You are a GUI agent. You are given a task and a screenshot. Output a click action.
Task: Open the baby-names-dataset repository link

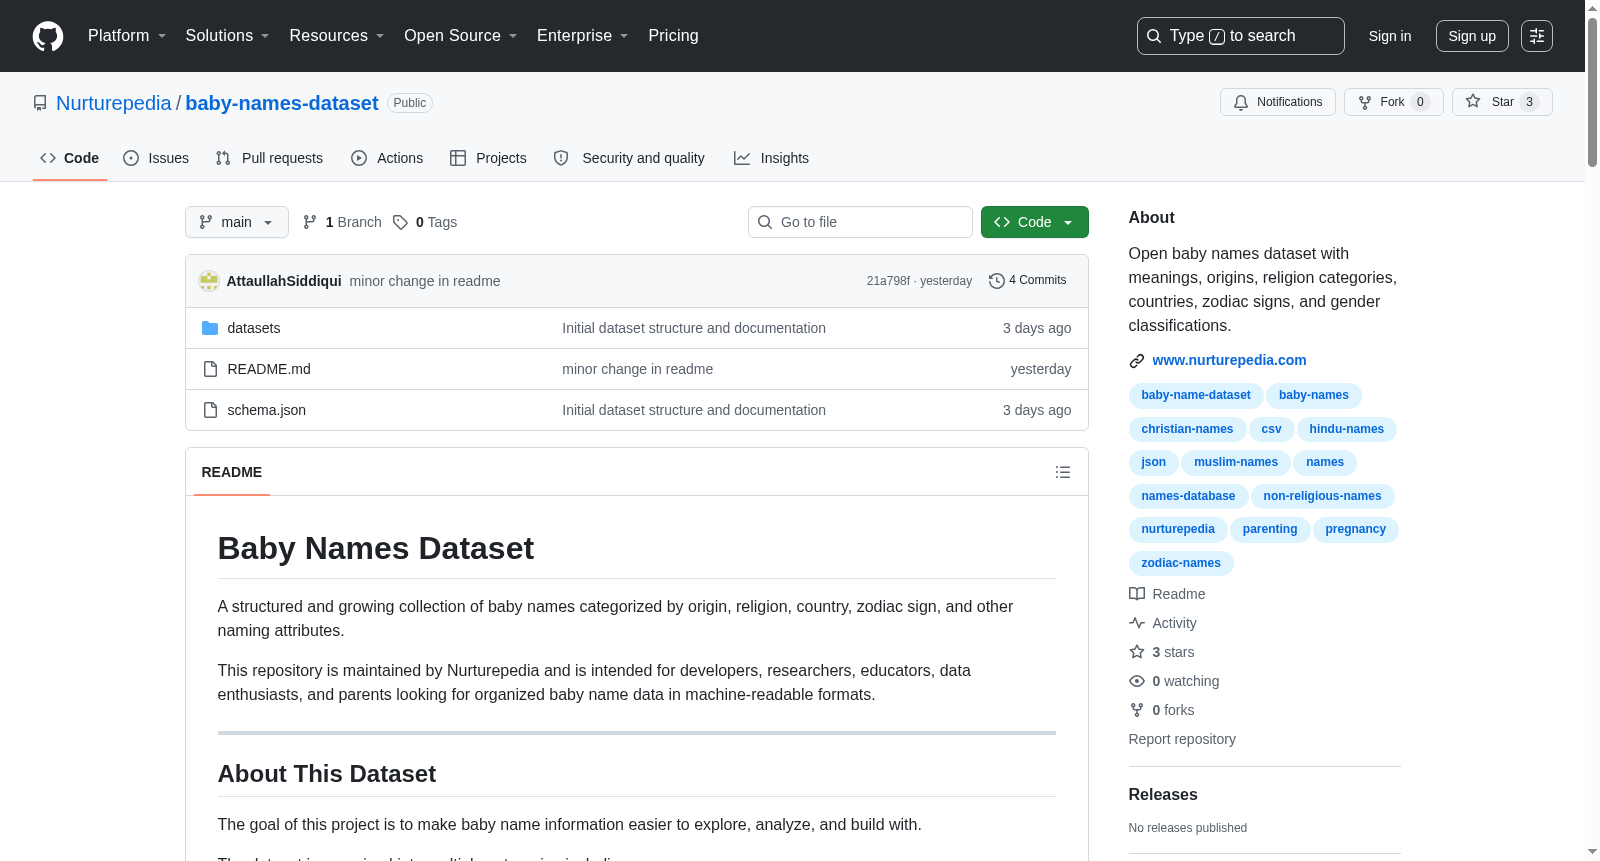[x=282, y=103]
